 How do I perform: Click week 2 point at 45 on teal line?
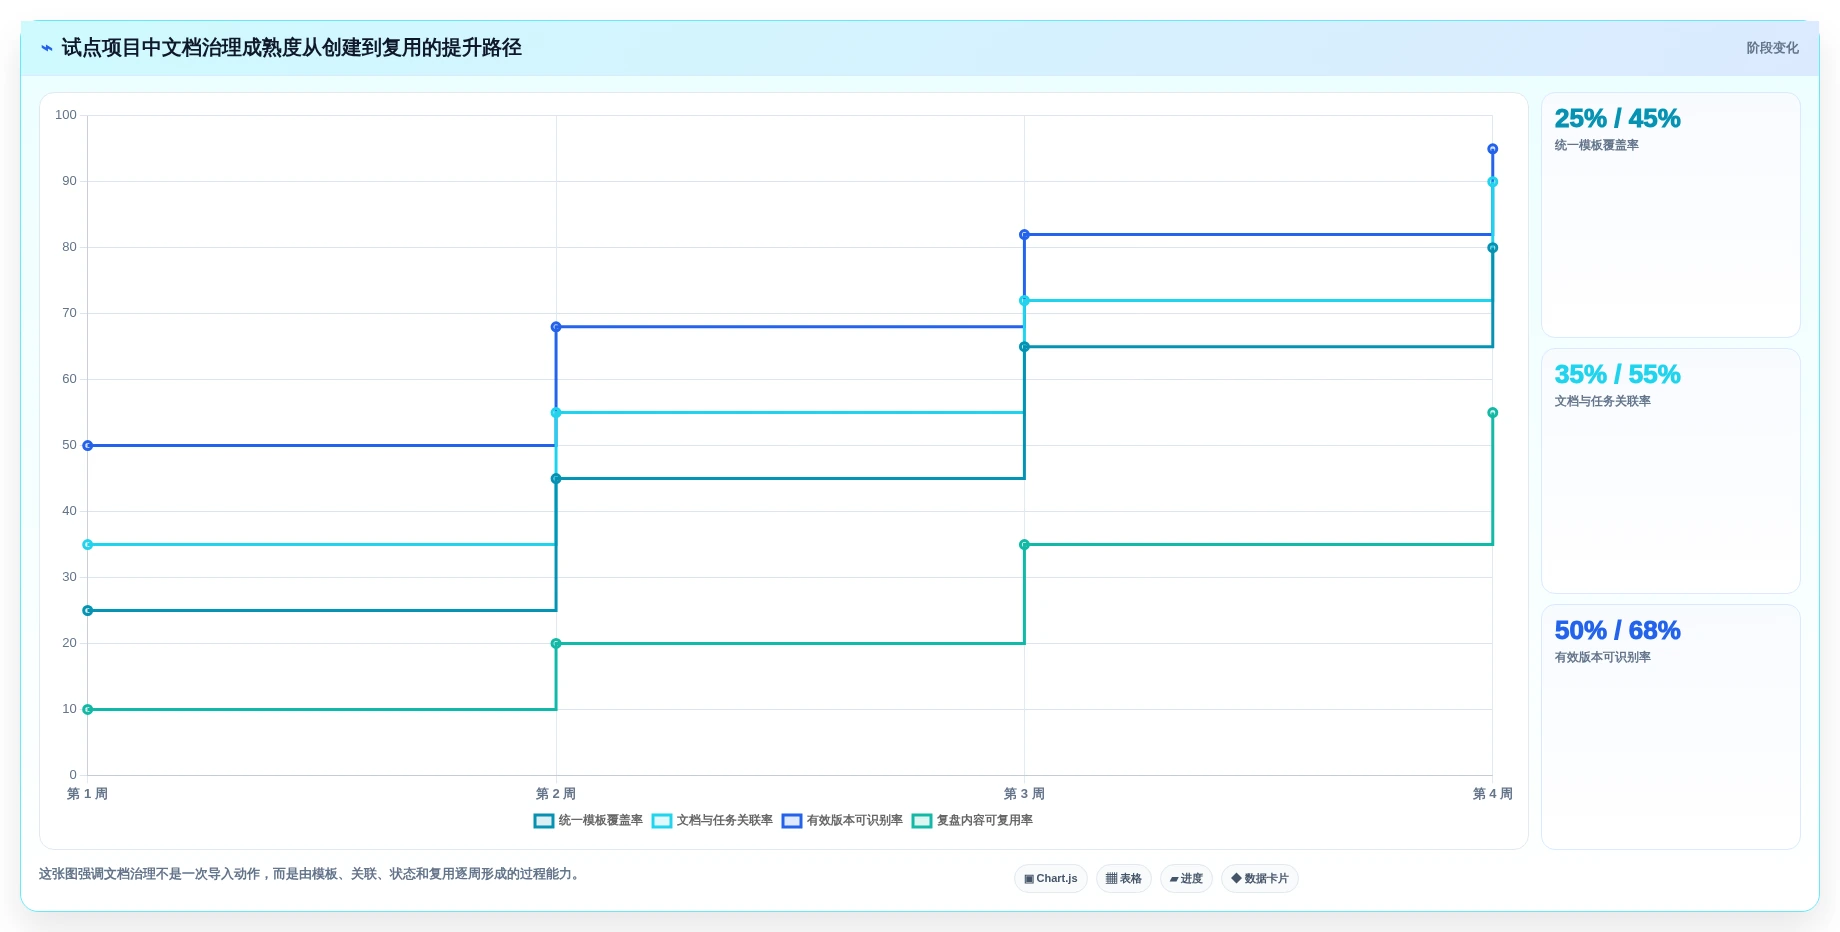[556, 478]
